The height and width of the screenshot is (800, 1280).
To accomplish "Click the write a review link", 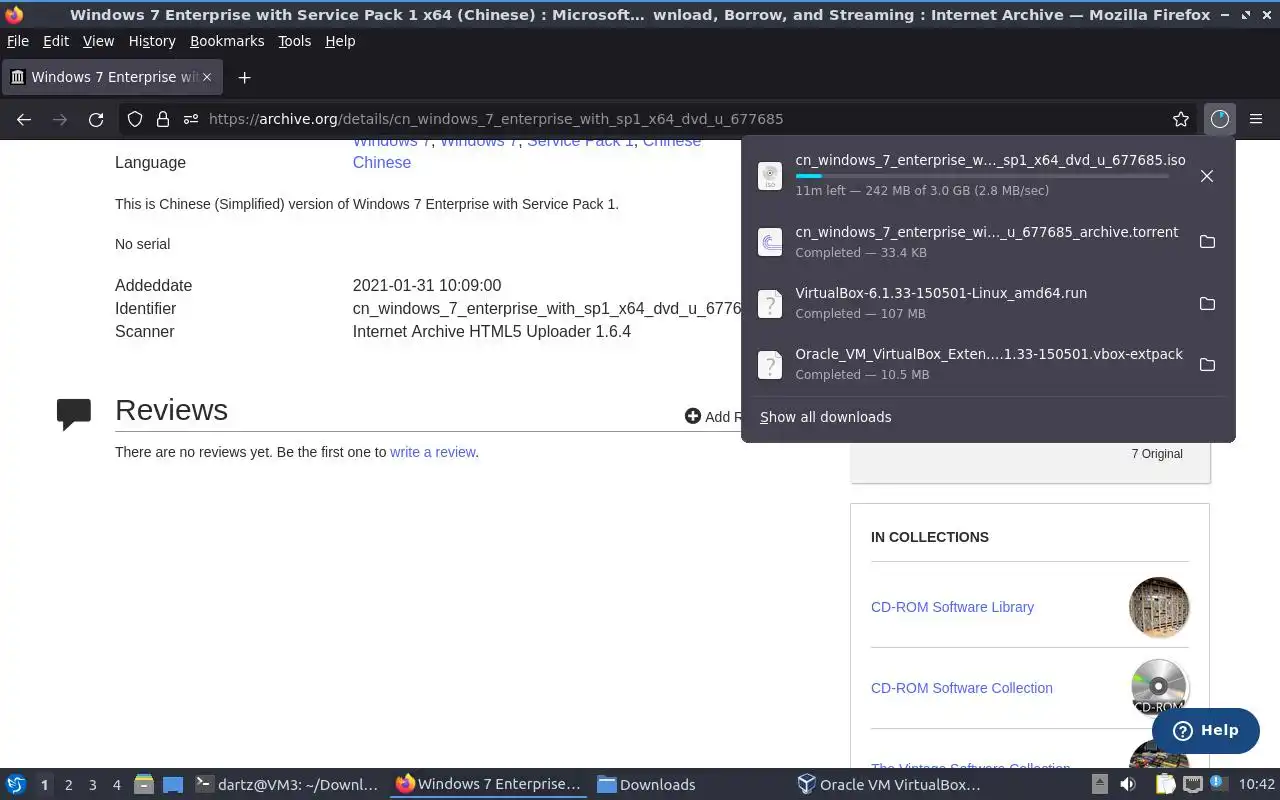I will pyautogui.click(x=432, y=452).
